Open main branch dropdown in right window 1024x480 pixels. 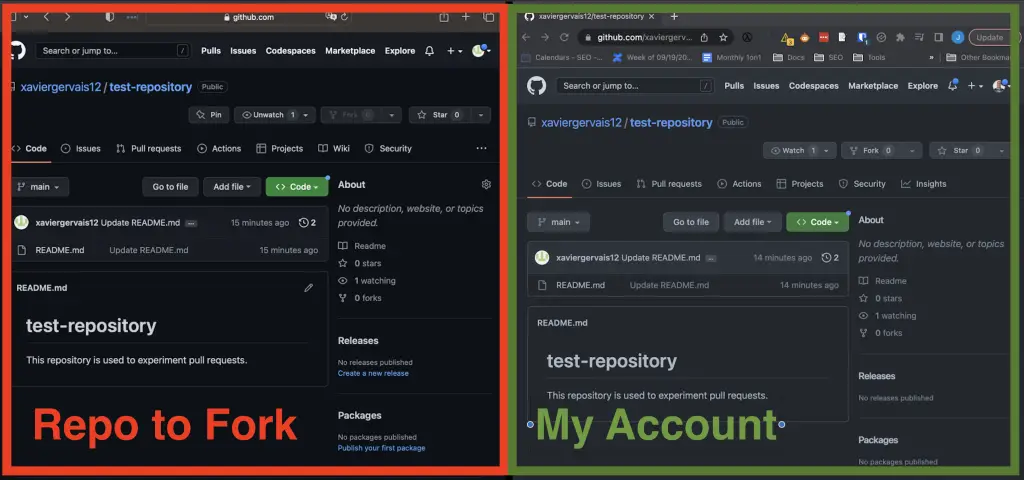[x=559, y=222]
